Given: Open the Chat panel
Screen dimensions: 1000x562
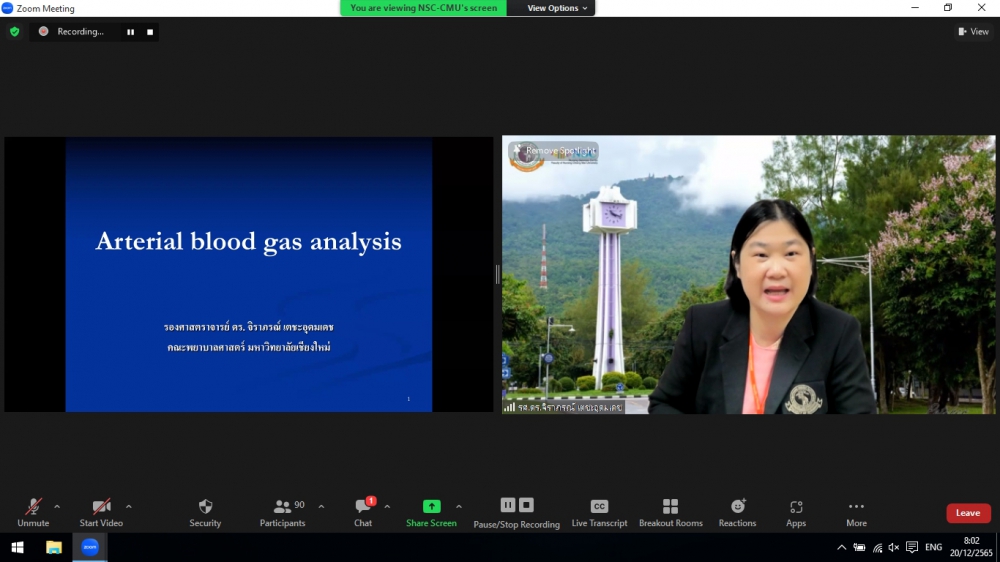Looking at the screenshot, I should pyautogui.click(x=363, y=512).
